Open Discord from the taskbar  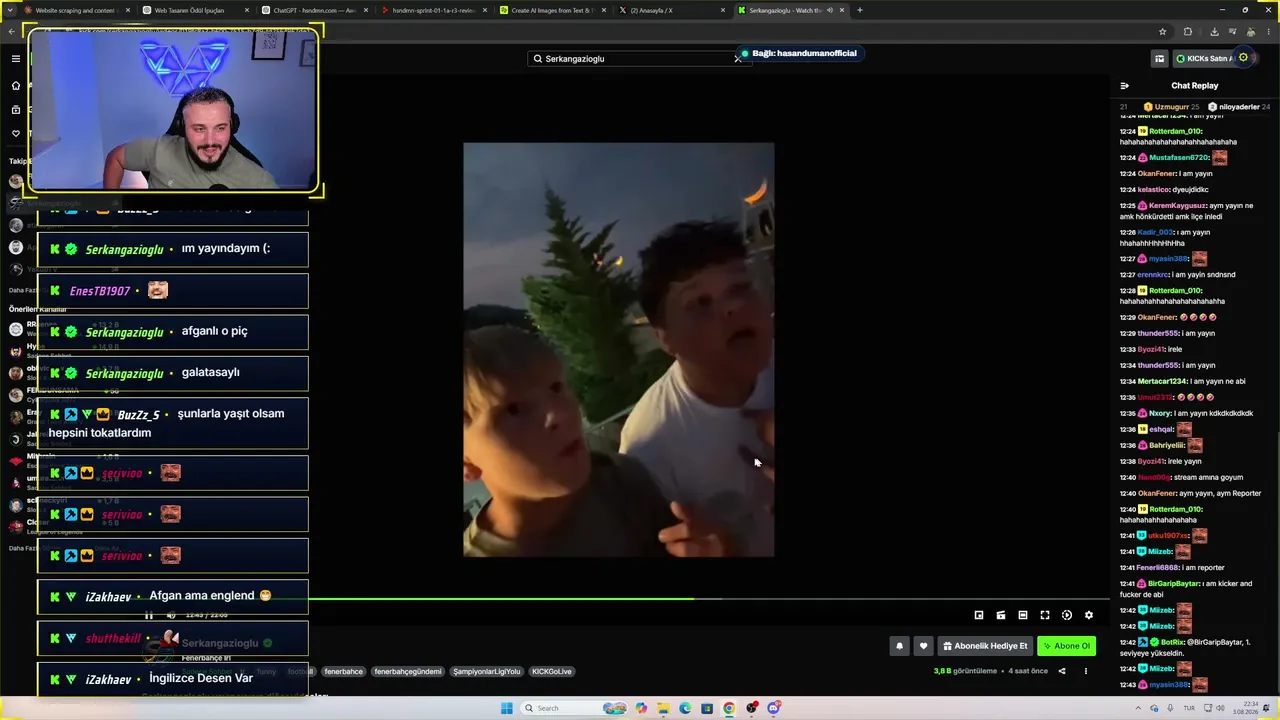(773, 708)
